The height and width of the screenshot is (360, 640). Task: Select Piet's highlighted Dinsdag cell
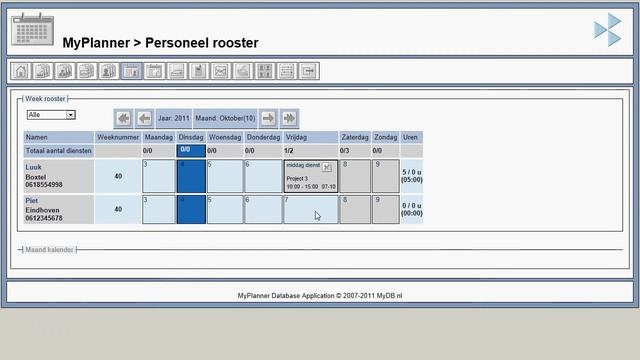[191, 209]
